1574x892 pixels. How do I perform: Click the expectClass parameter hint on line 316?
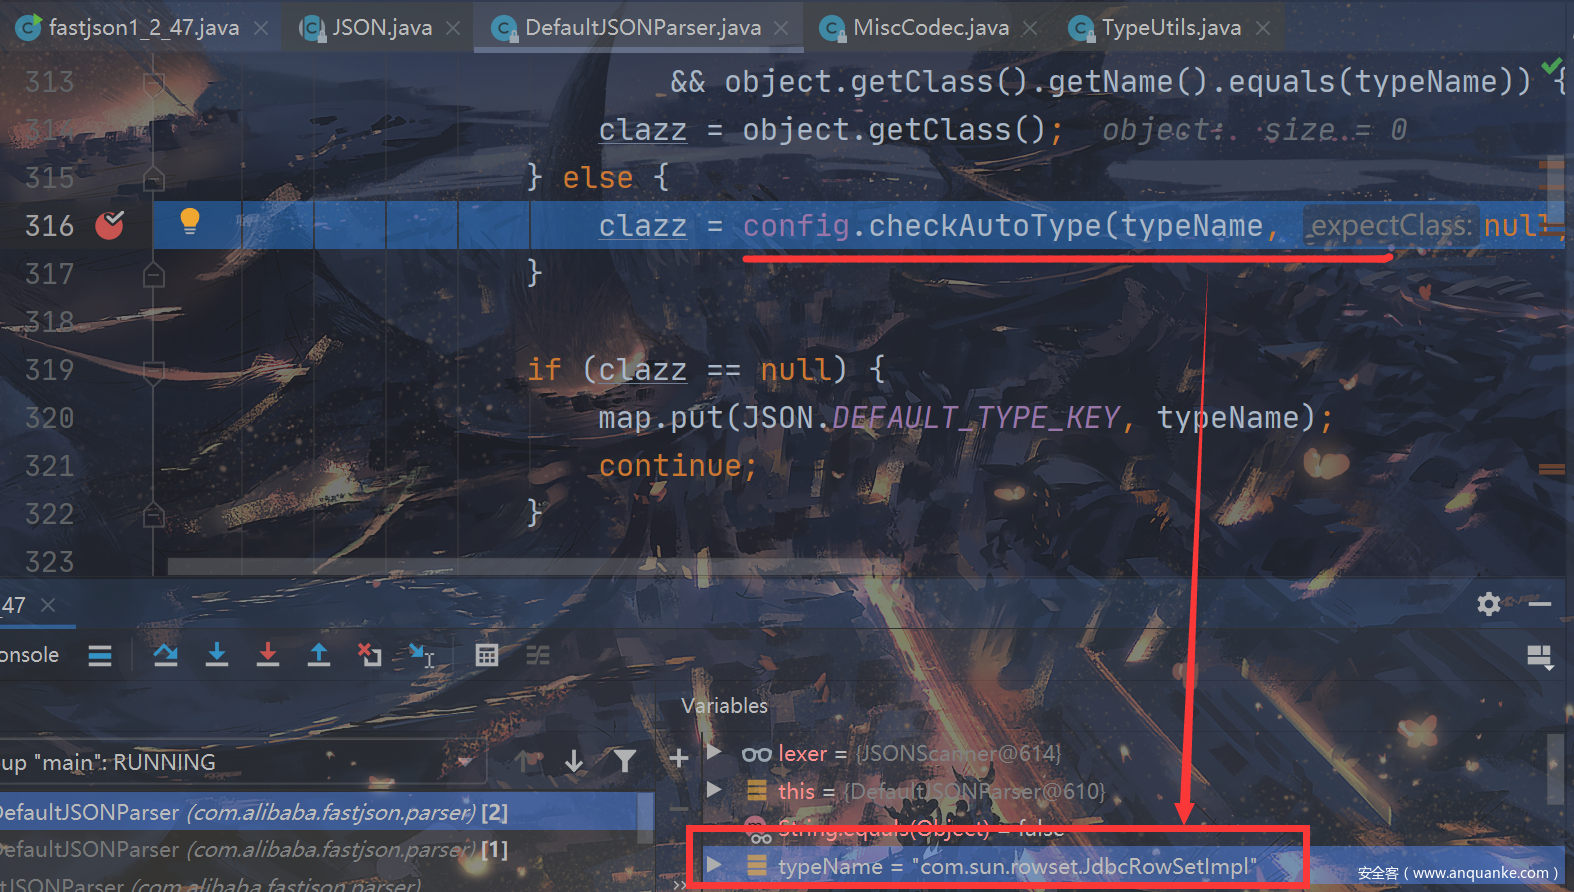point(1390,226)
